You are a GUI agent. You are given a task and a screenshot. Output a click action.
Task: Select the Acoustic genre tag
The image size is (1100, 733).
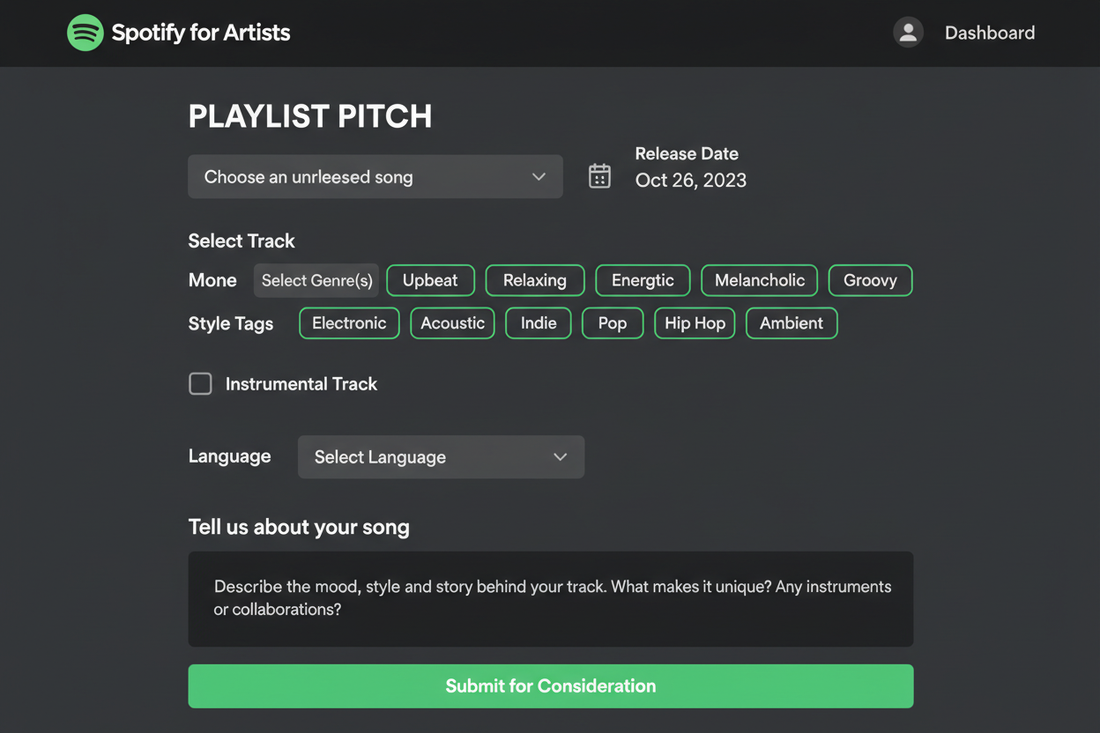click(452, 323)
